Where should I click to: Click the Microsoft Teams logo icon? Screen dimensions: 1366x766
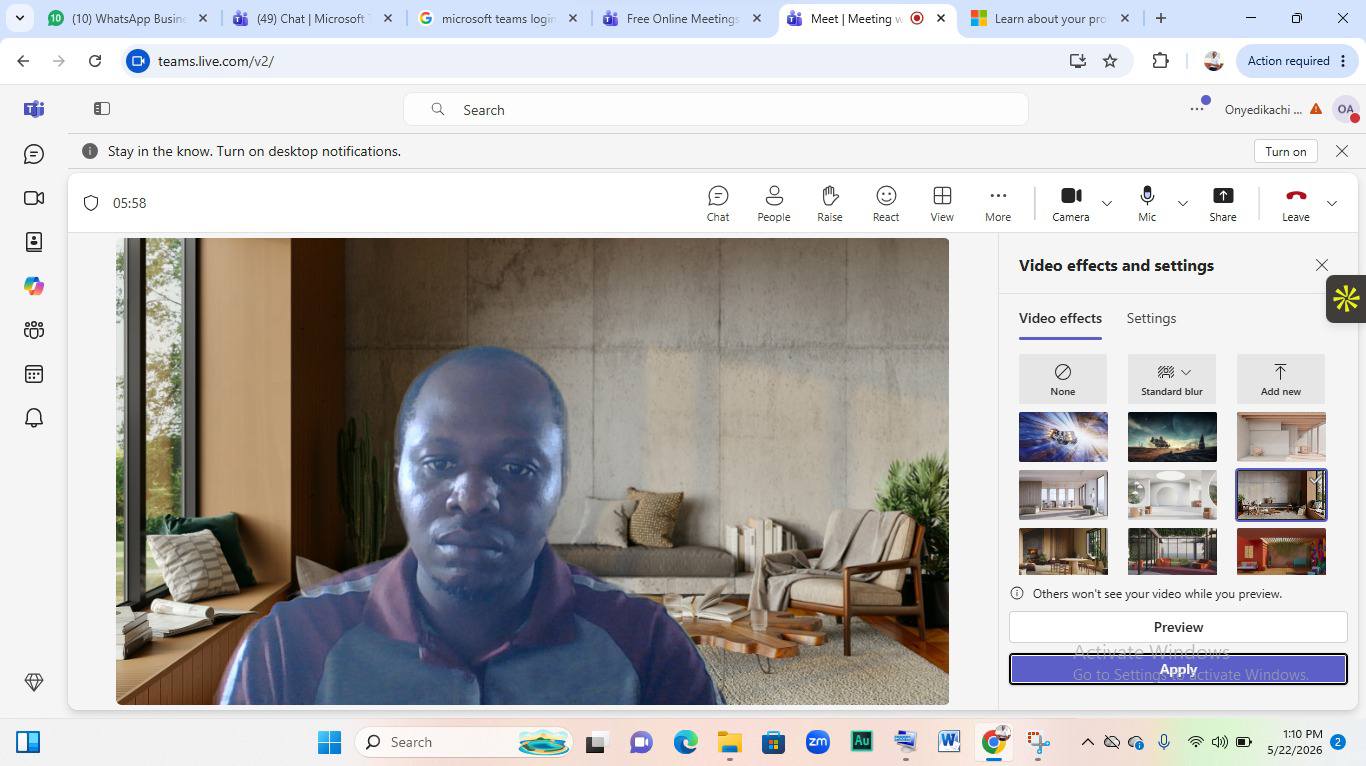click(x=34, y=109)
